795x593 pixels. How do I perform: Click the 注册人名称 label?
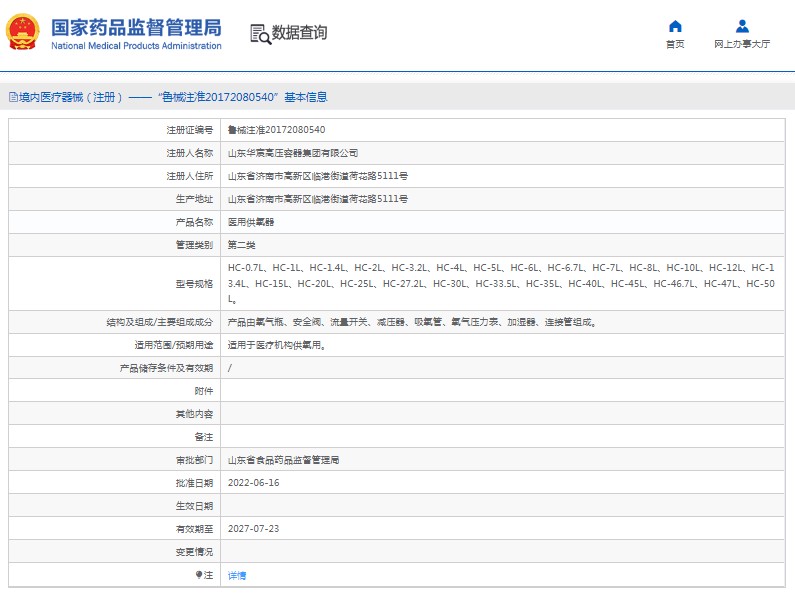coord(190,153)
